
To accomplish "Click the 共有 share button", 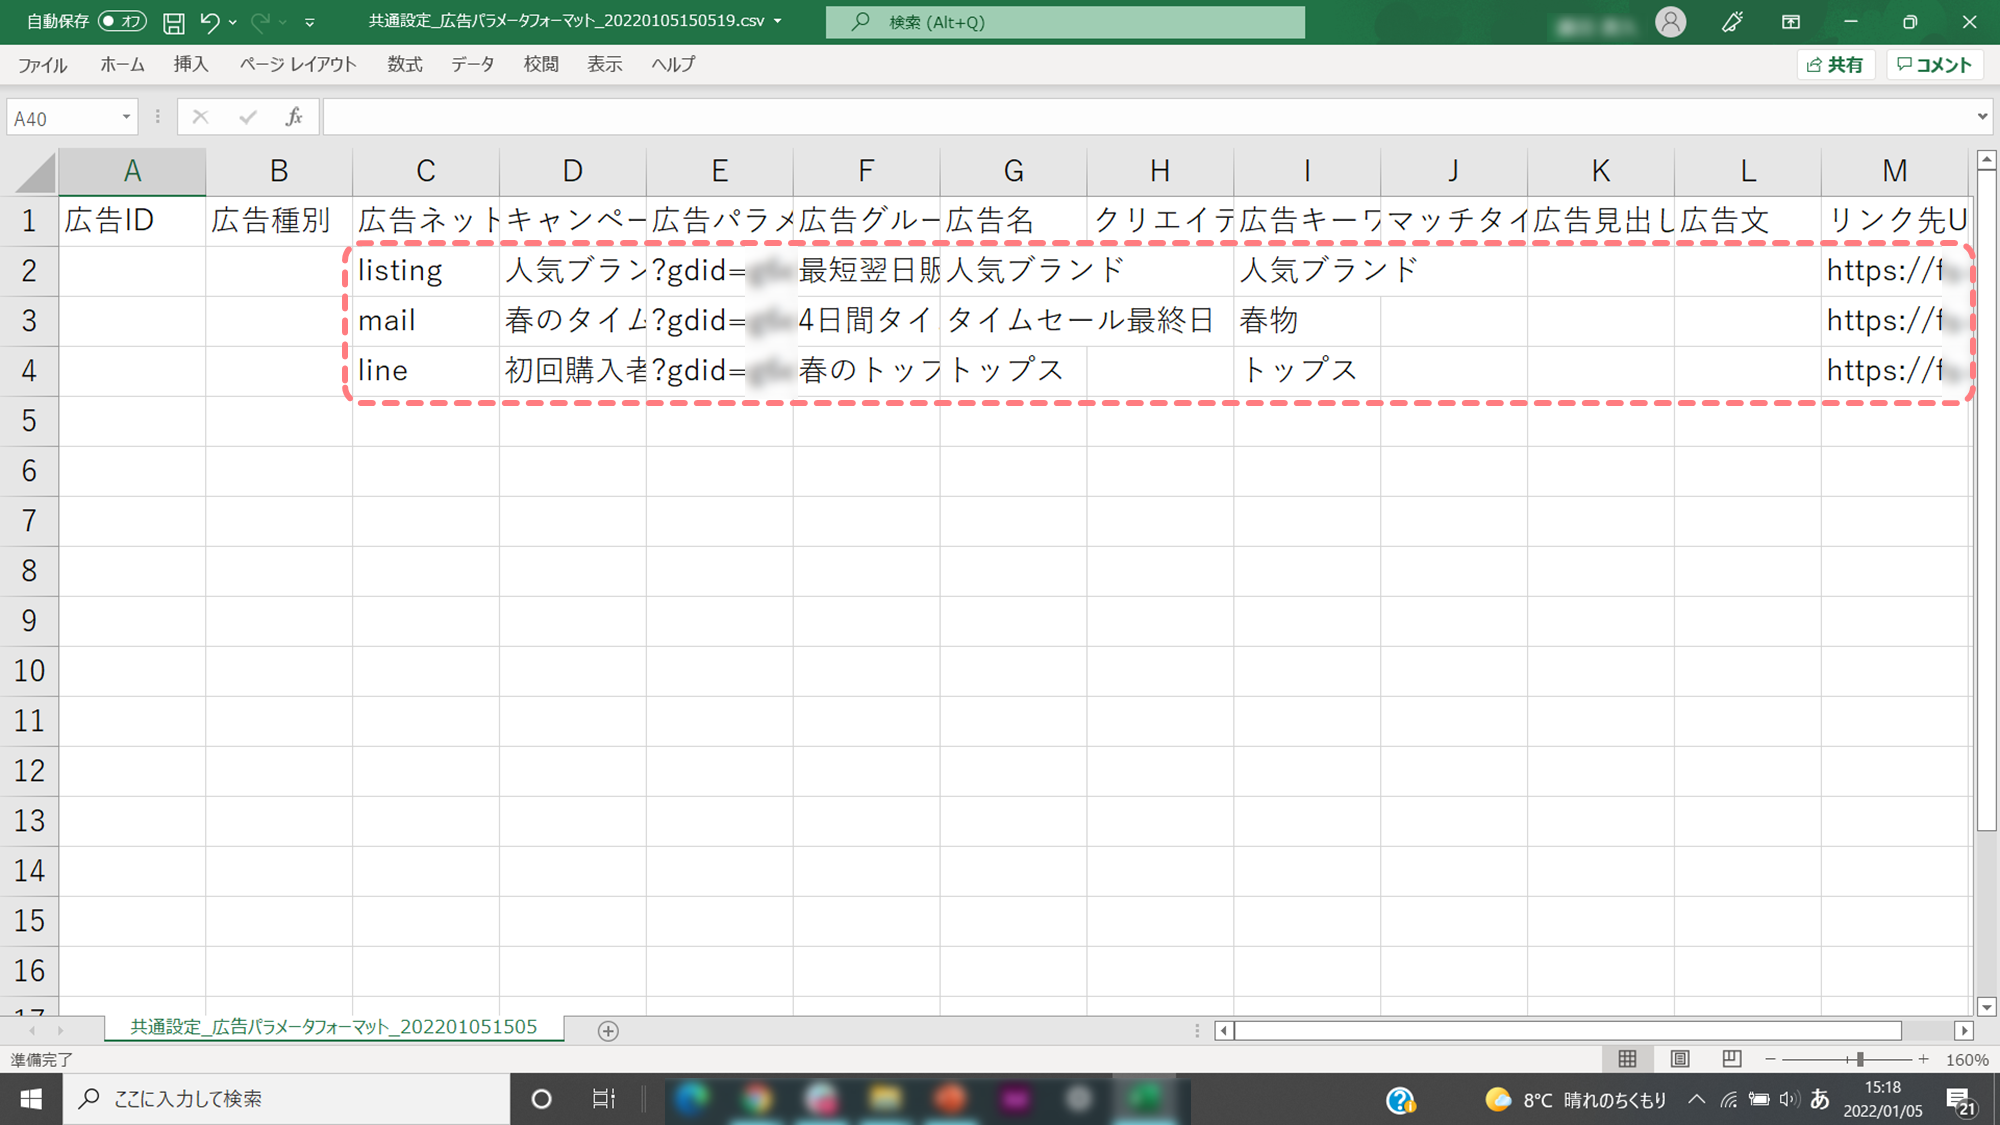I will [x=1836, y=65].
